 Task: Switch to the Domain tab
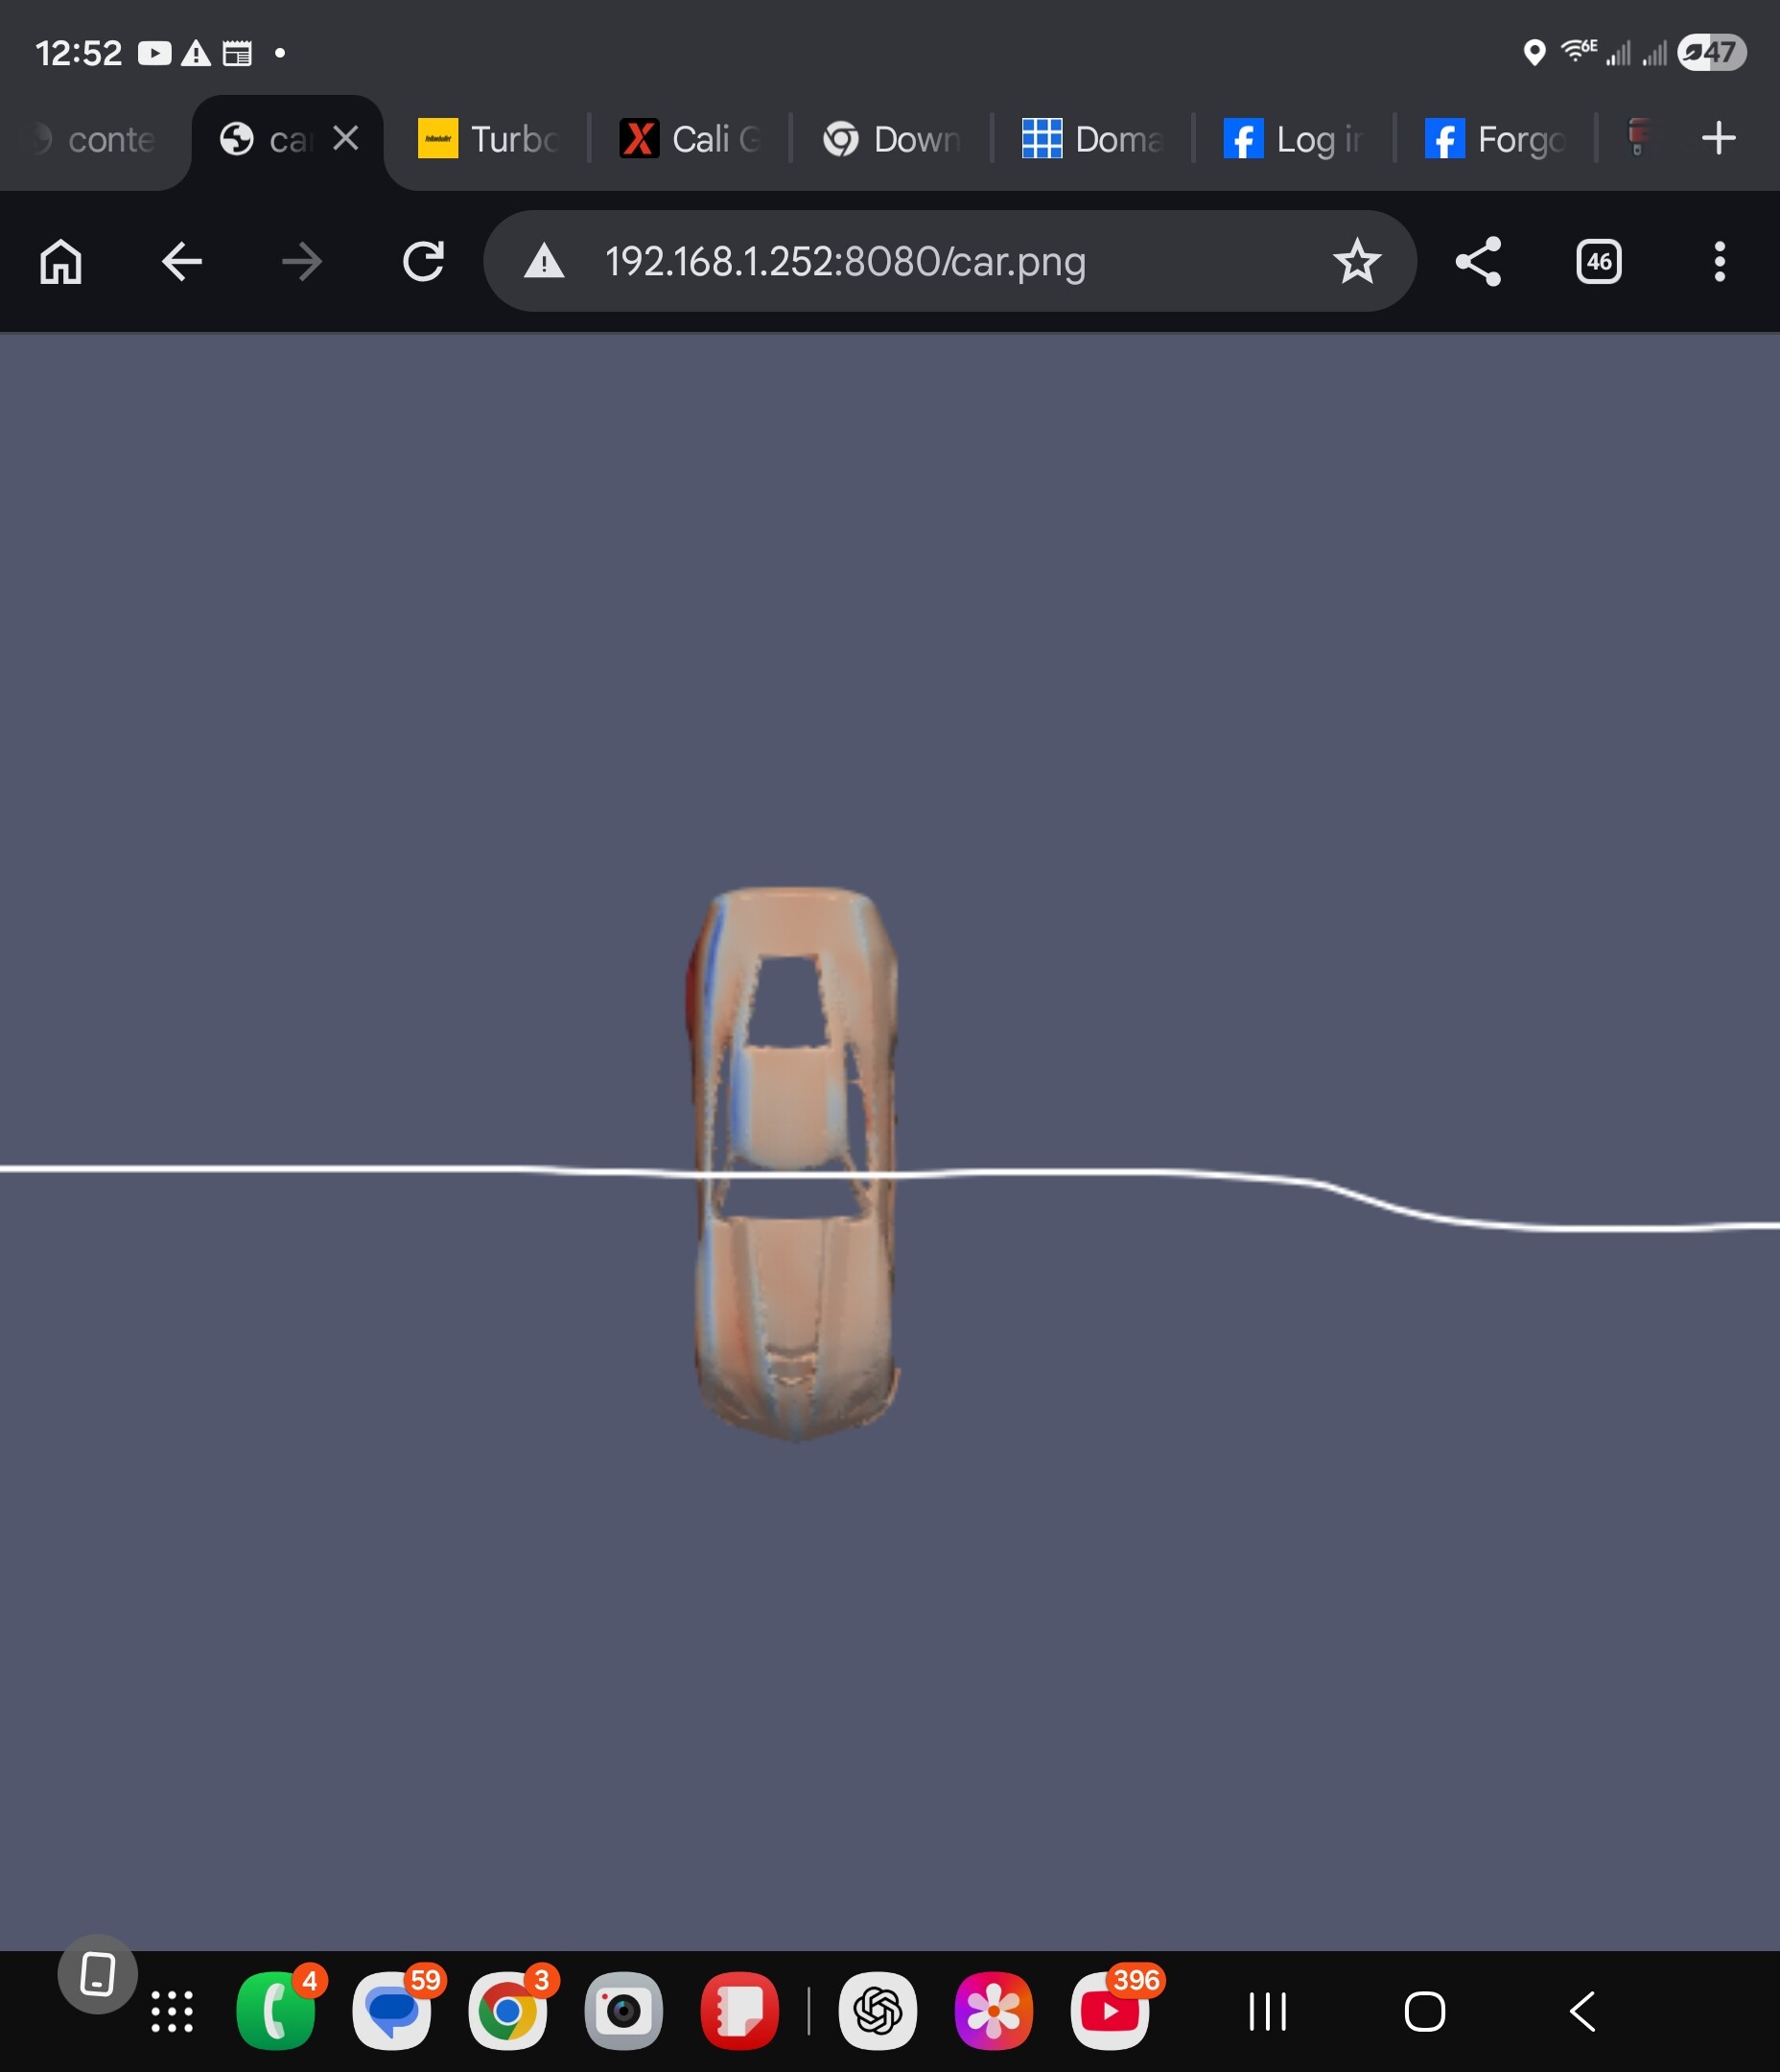[x=1092, y=139]
